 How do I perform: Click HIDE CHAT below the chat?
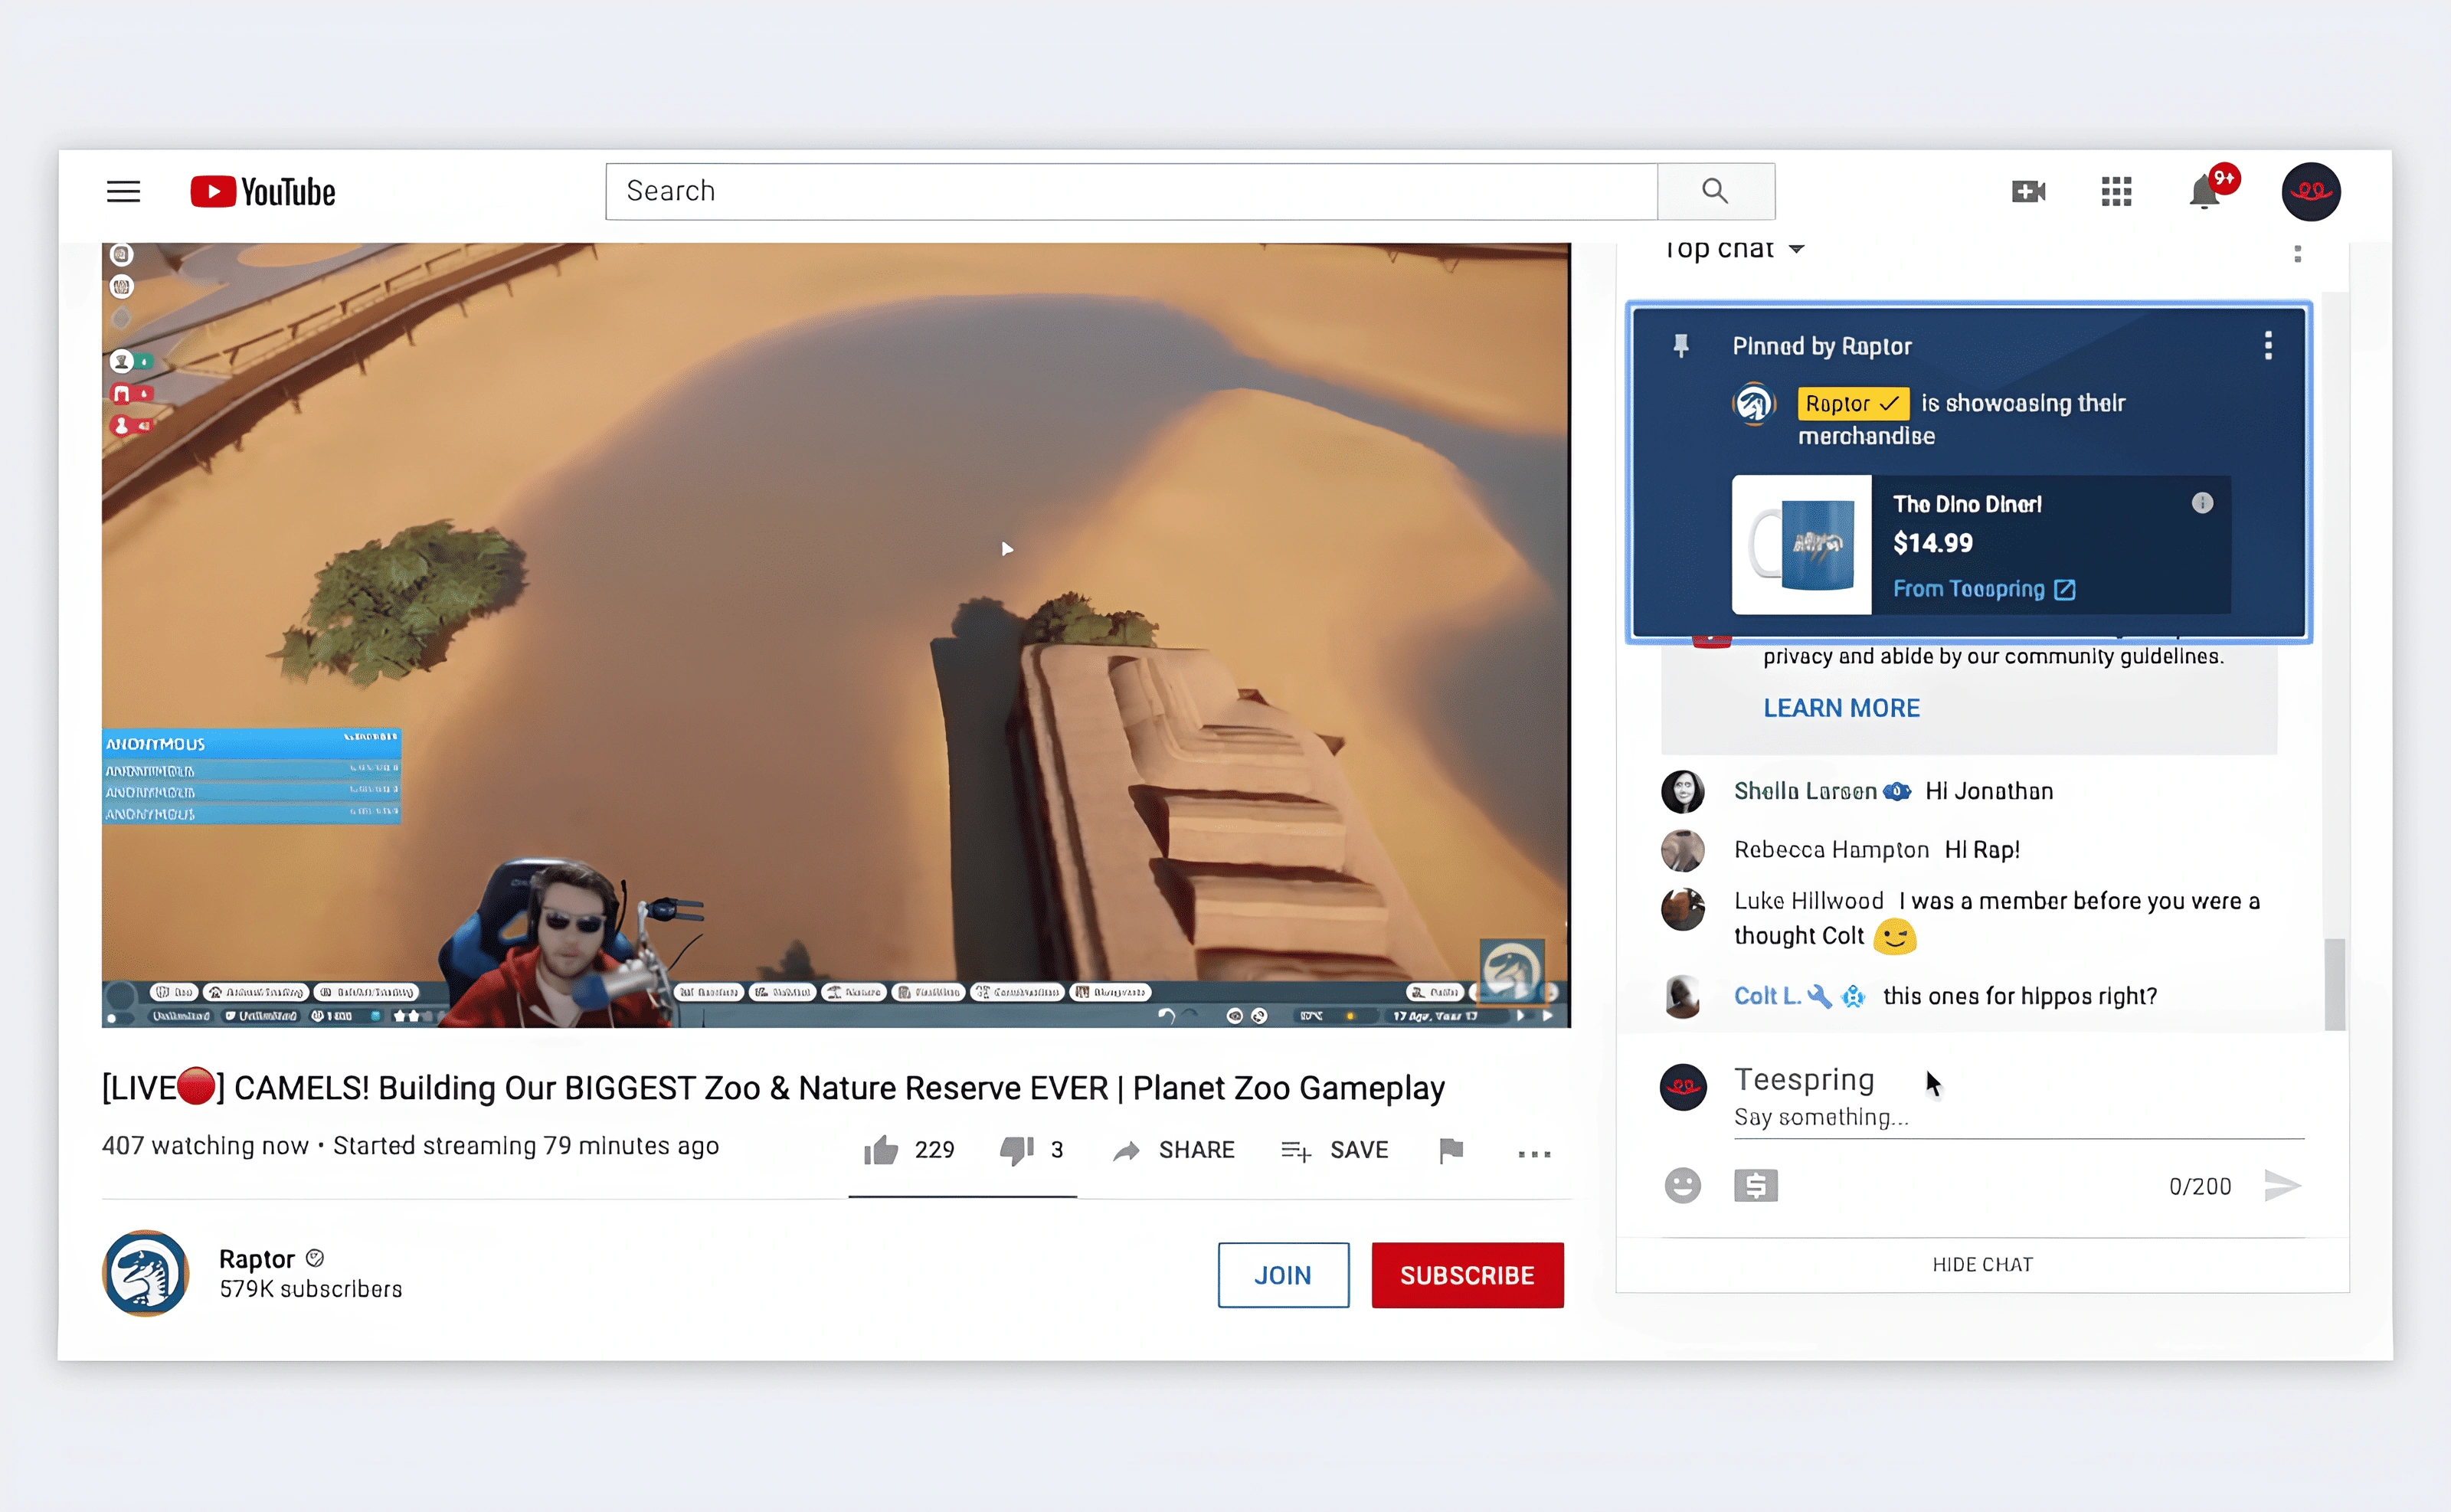click(1982, 1265)
